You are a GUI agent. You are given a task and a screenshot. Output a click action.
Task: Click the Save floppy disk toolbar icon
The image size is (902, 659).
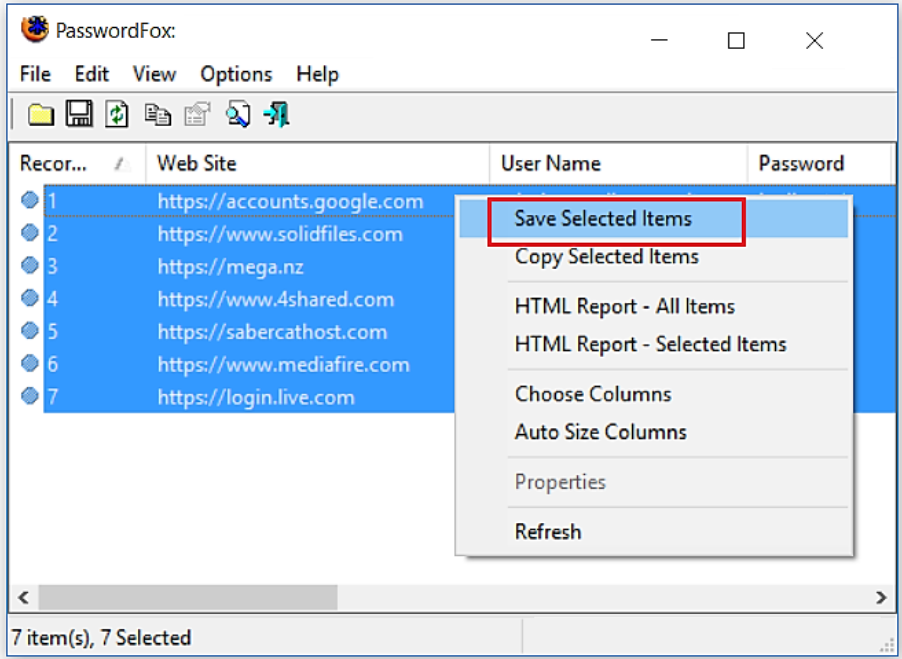(x=79, y=113)
